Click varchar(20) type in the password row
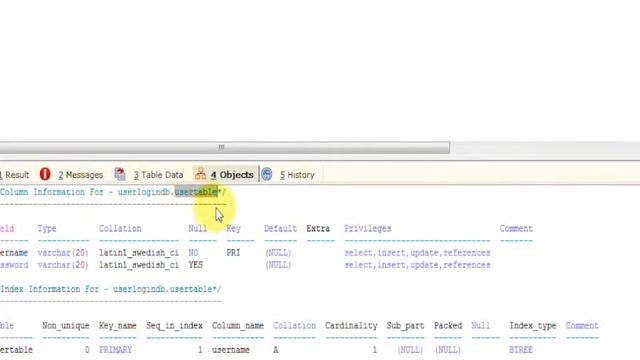 63,265
